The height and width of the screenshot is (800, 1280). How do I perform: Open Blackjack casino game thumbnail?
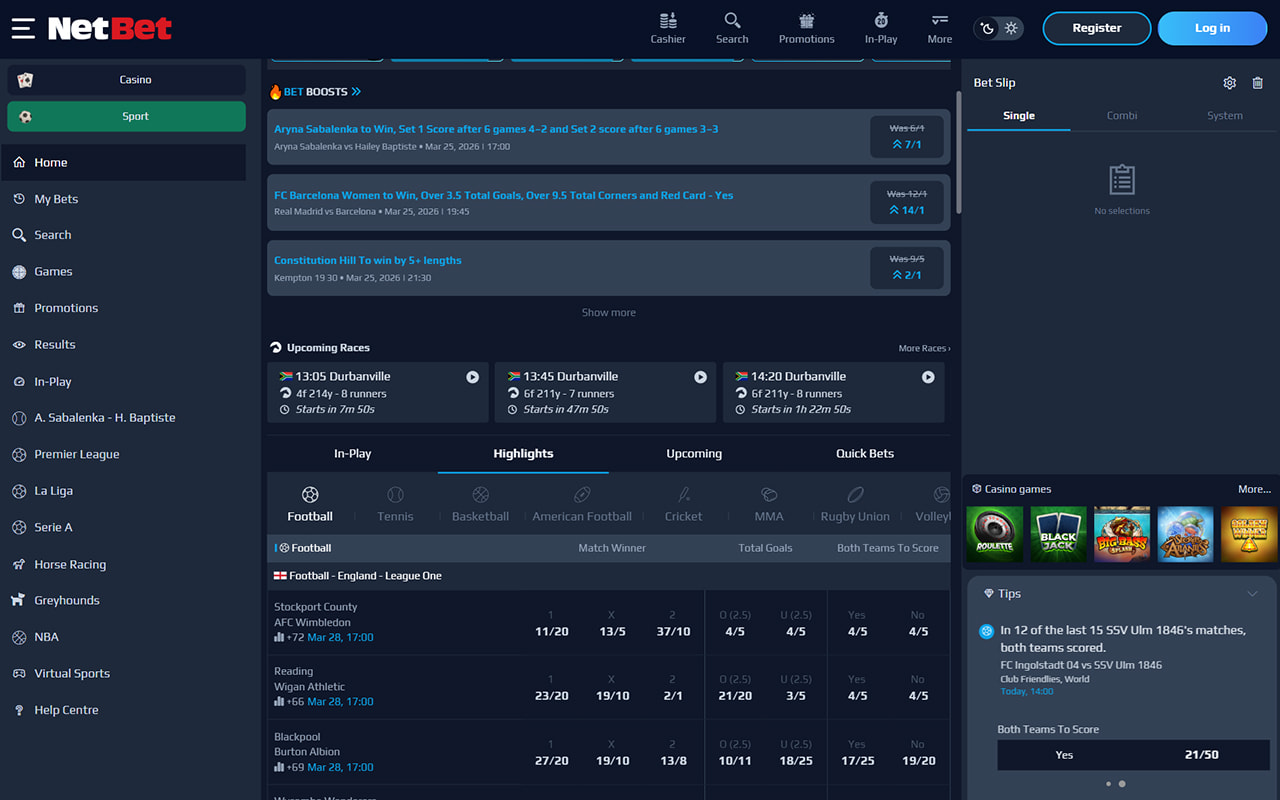(1058, 534)
